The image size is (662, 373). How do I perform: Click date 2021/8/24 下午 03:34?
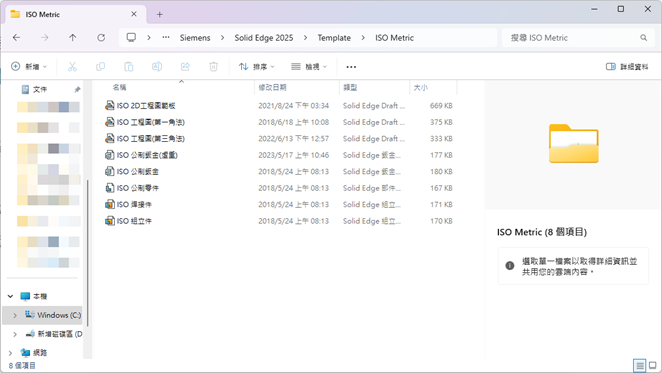pos(293,106)
